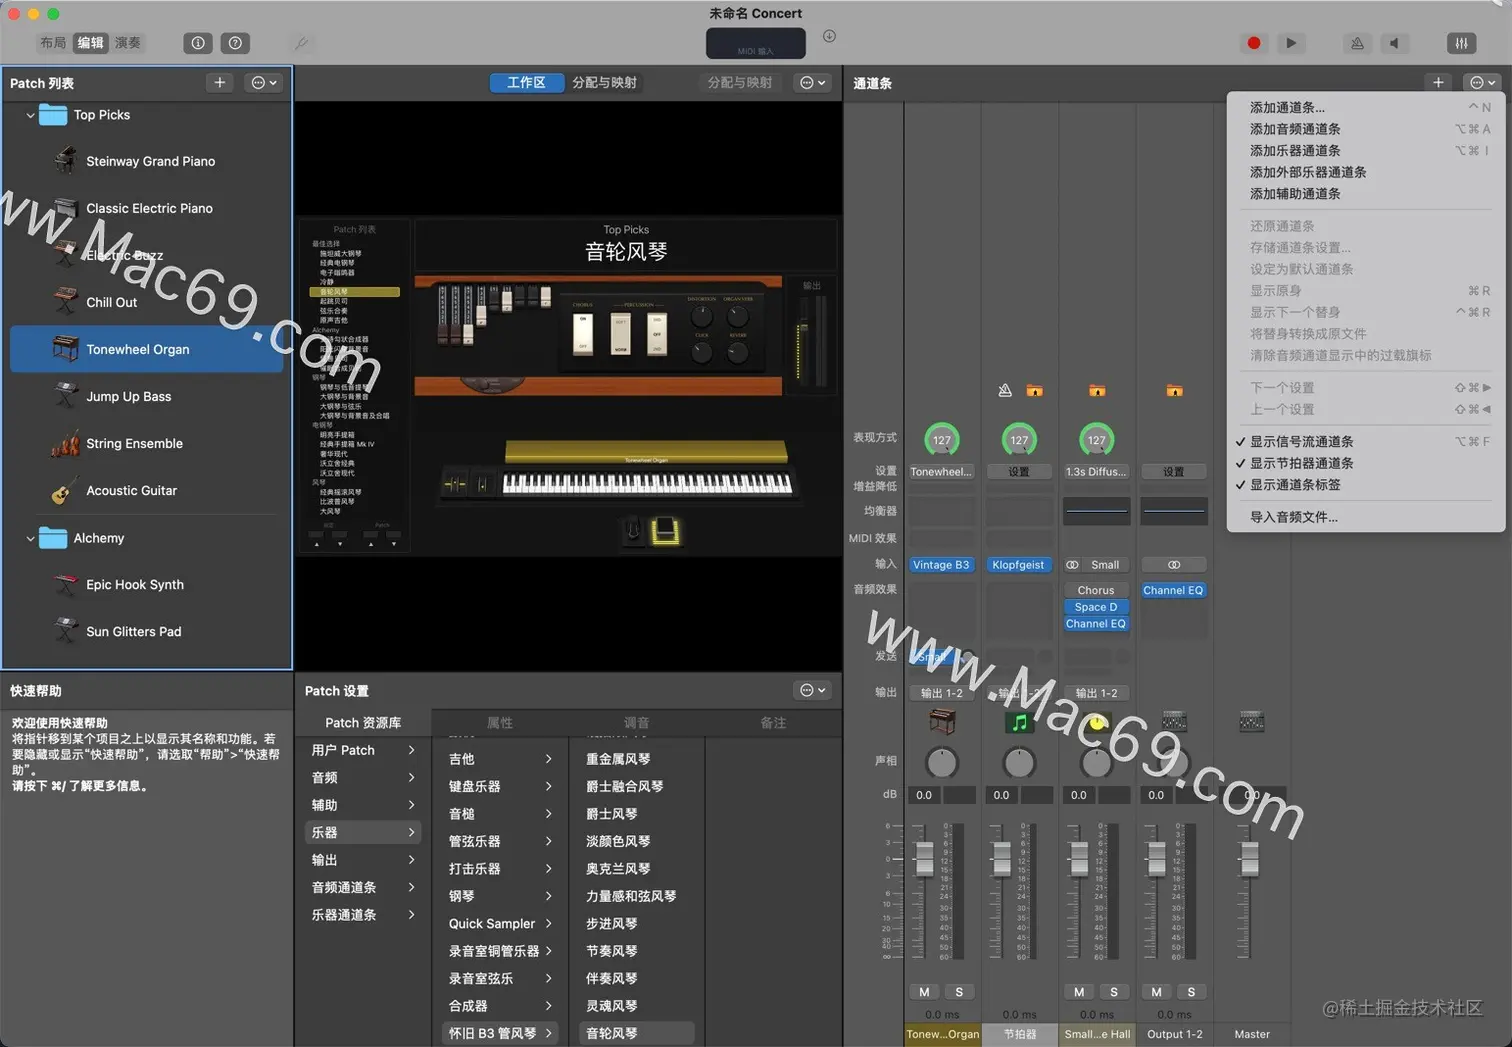The image size is (1512, 1047).
Task: Select 添加乐器通道条 menu item
Action: [x=1365, y=151]
